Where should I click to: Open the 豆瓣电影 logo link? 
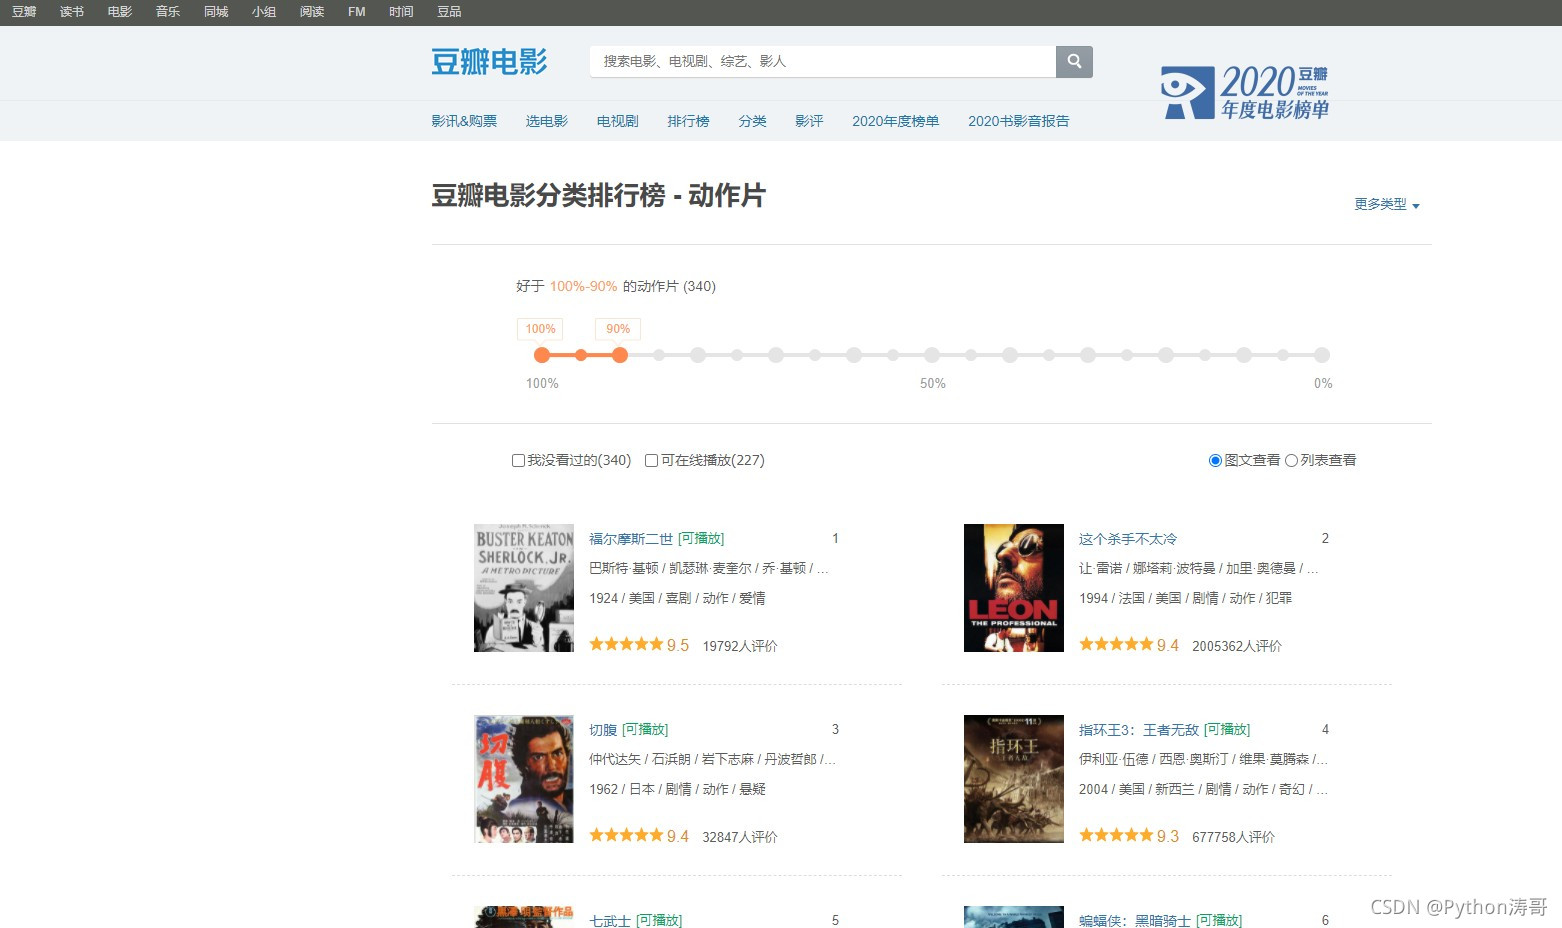[489, 61]
